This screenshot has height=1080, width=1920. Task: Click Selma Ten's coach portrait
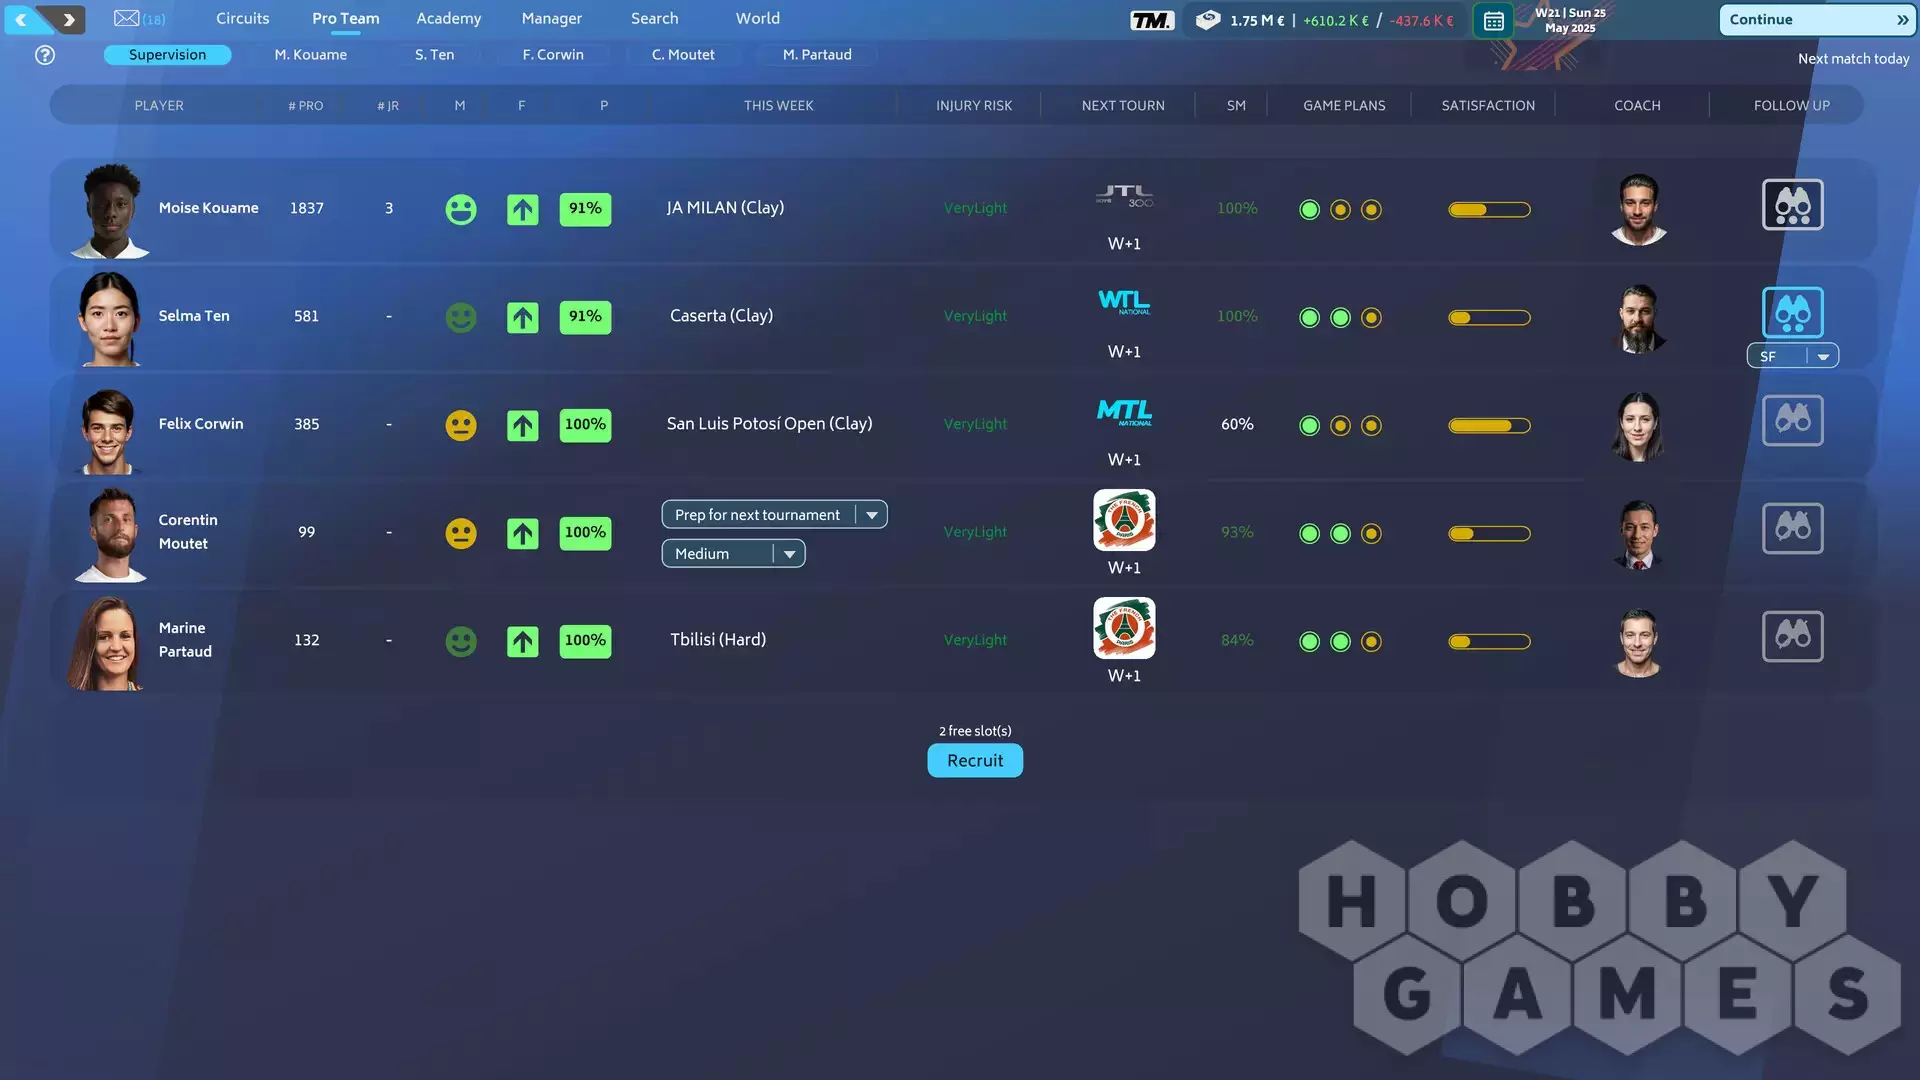click(1638, 318)
